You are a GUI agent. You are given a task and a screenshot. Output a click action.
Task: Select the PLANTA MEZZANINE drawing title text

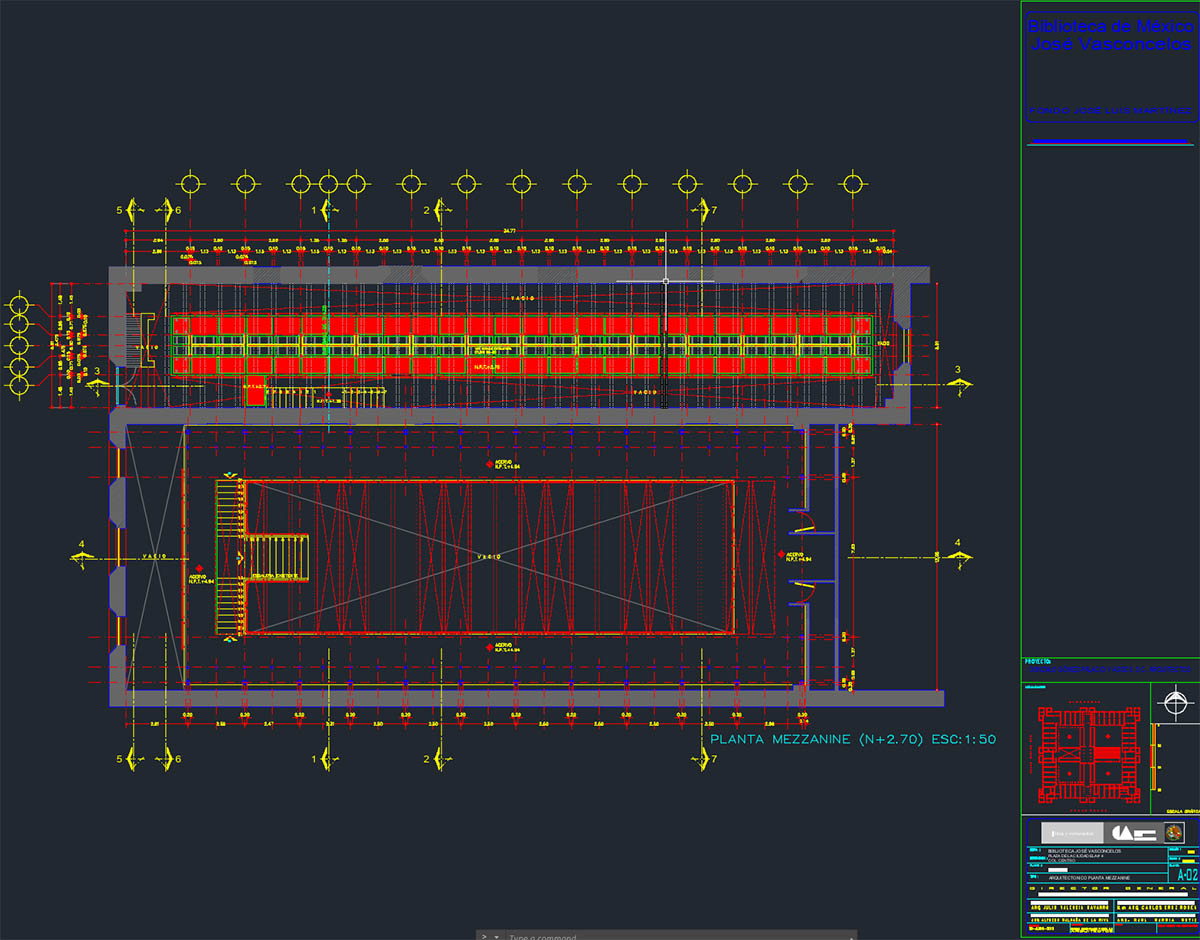pos(852,740)
